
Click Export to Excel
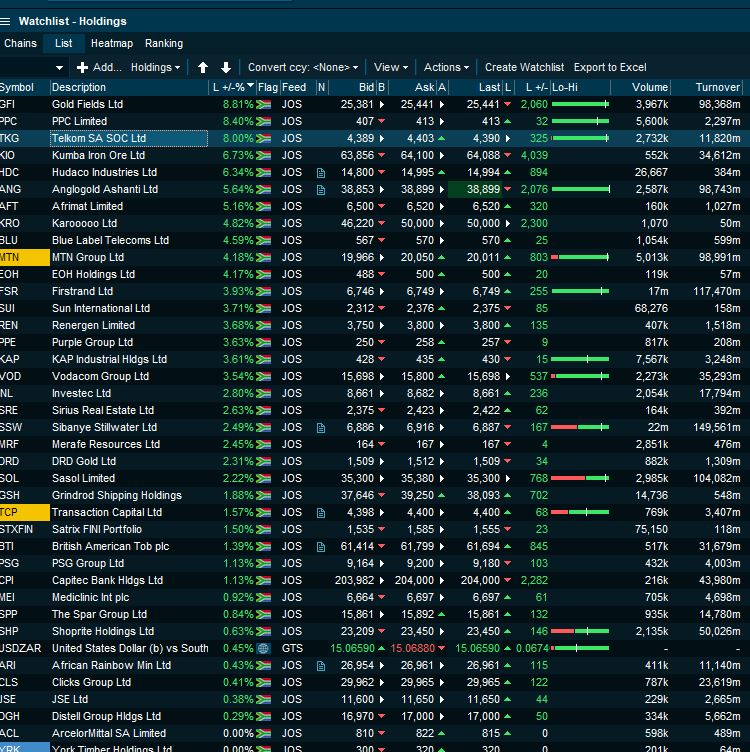pyautogui.click(x=610, y=68)
